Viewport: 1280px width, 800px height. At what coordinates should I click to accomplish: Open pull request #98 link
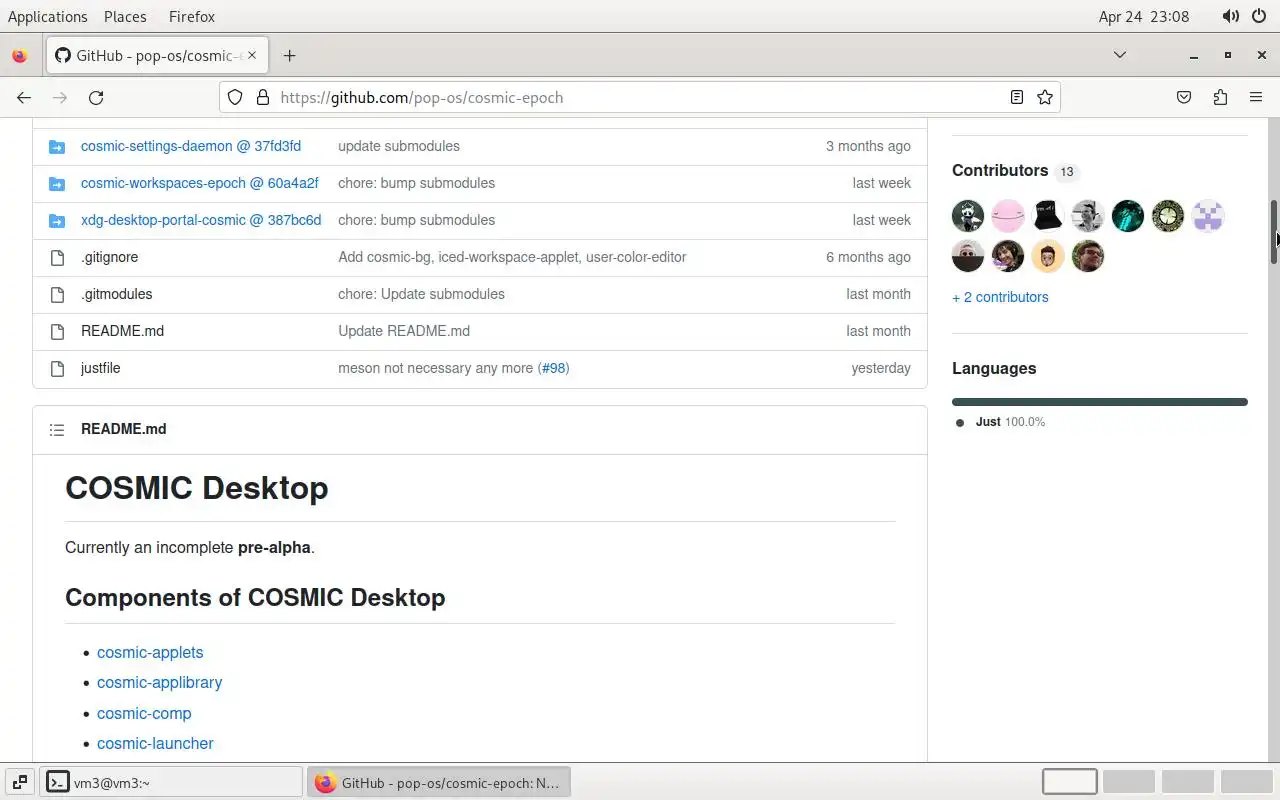(x=553, y=368)
